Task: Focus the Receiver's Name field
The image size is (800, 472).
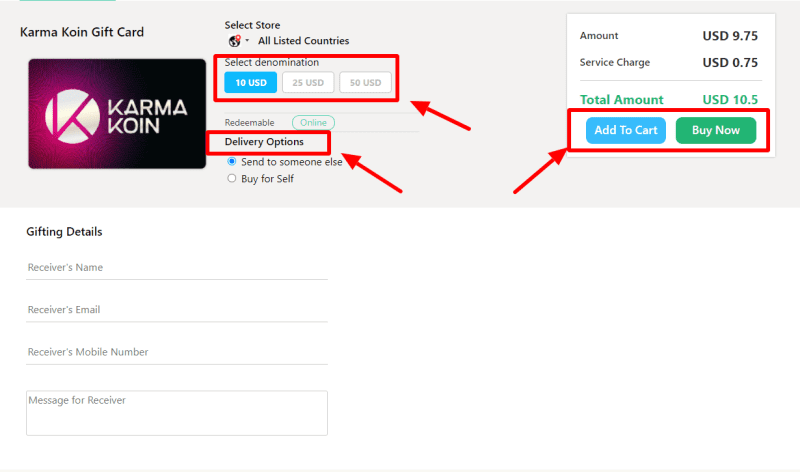Action: tap(177, 267)
